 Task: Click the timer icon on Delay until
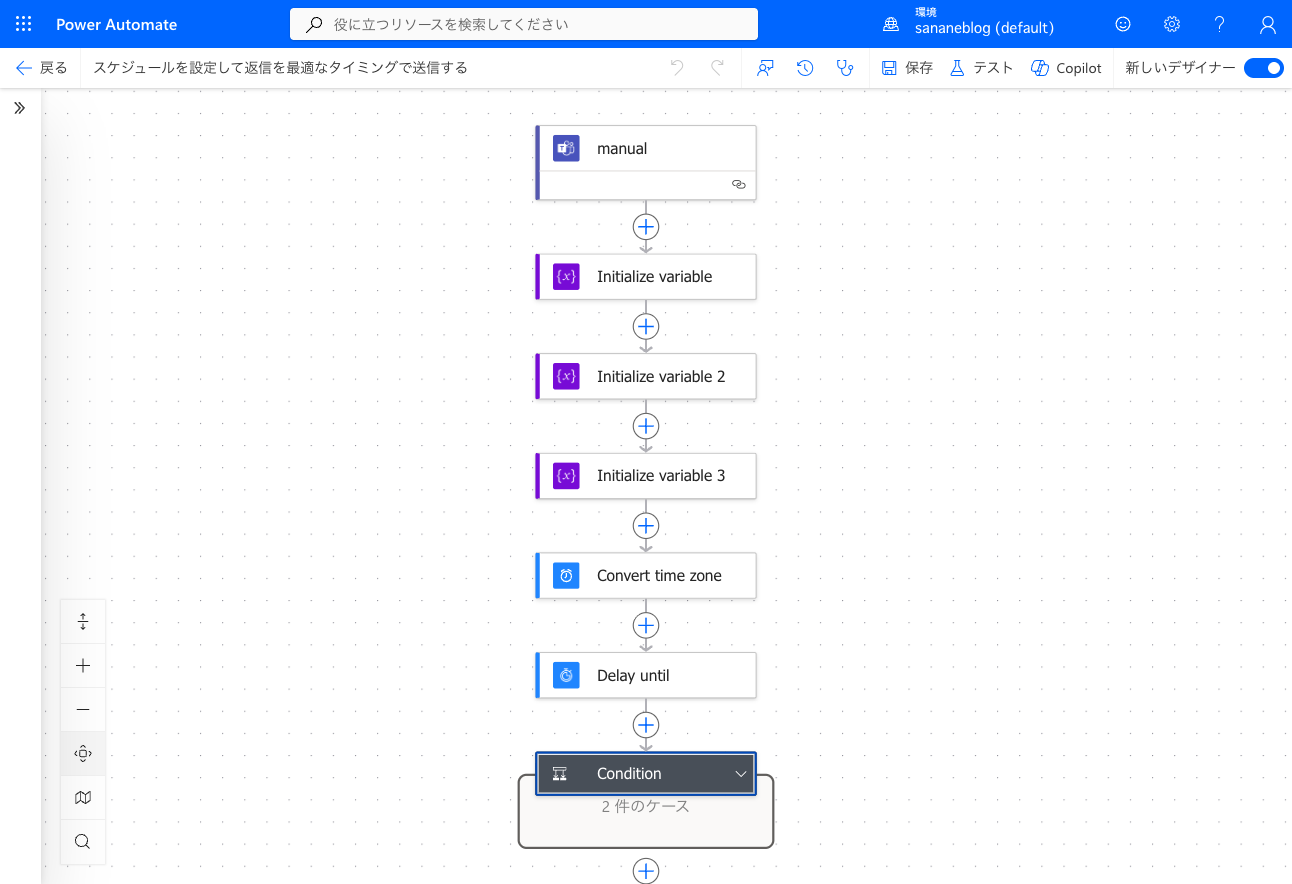(x=566, y=675)
